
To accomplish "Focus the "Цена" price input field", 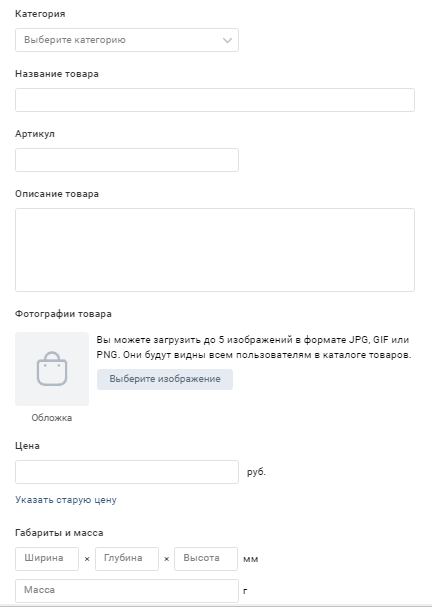I will (x=127, y=472).
